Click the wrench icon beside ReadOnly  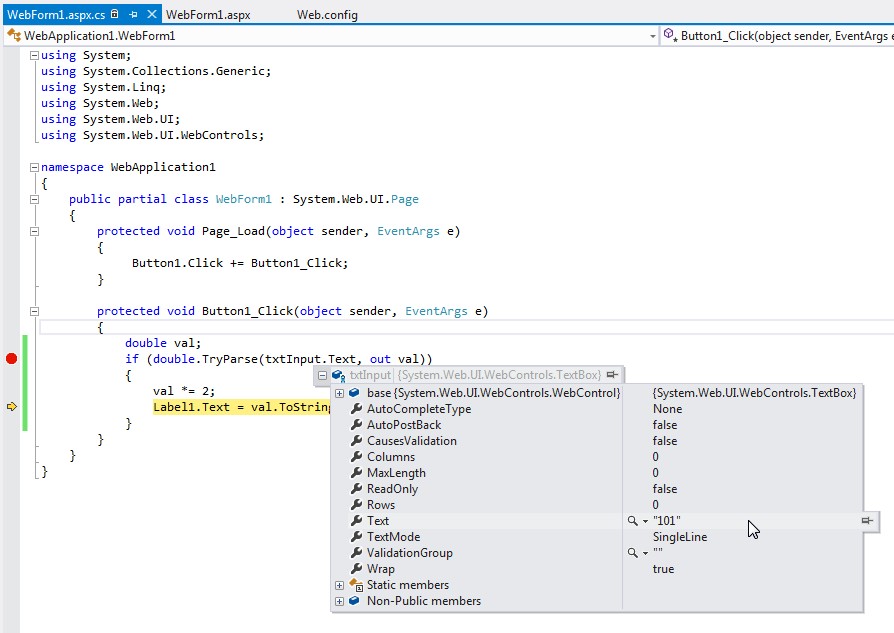(x=356, y=489)
